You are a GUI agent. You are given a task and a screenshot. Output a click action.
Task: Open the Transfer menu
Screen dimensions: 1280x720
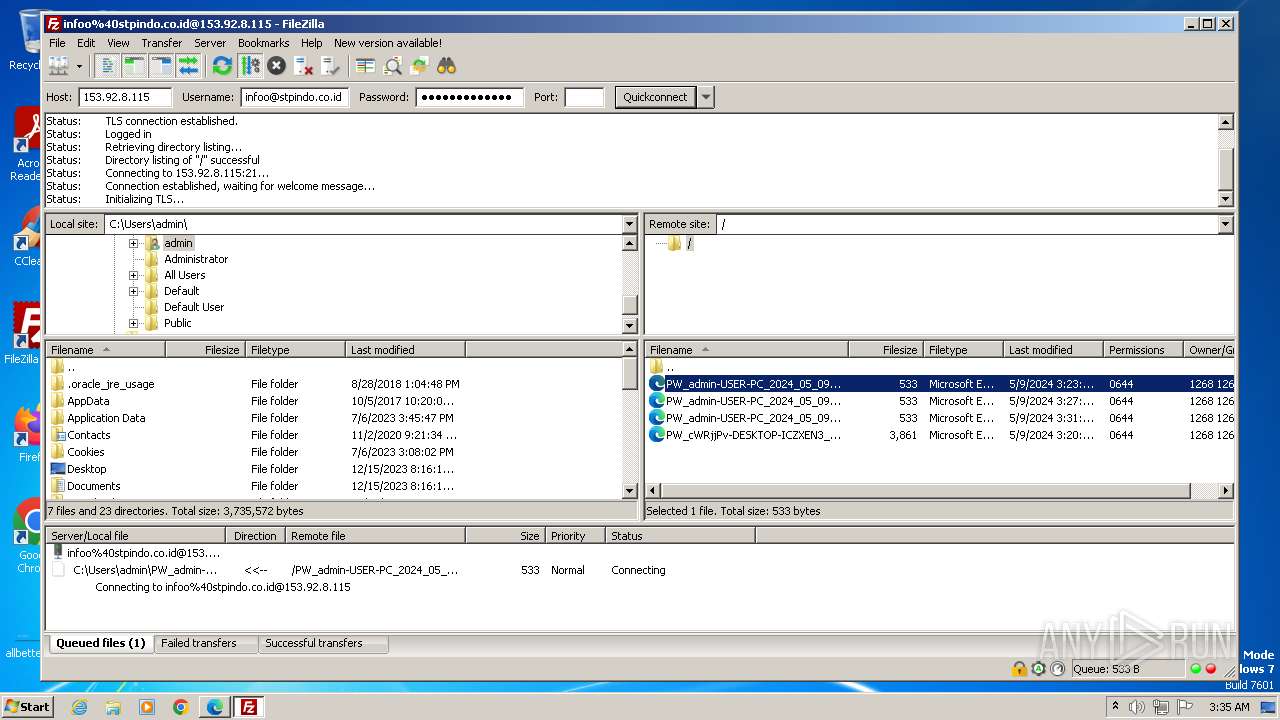coord(161,43)
